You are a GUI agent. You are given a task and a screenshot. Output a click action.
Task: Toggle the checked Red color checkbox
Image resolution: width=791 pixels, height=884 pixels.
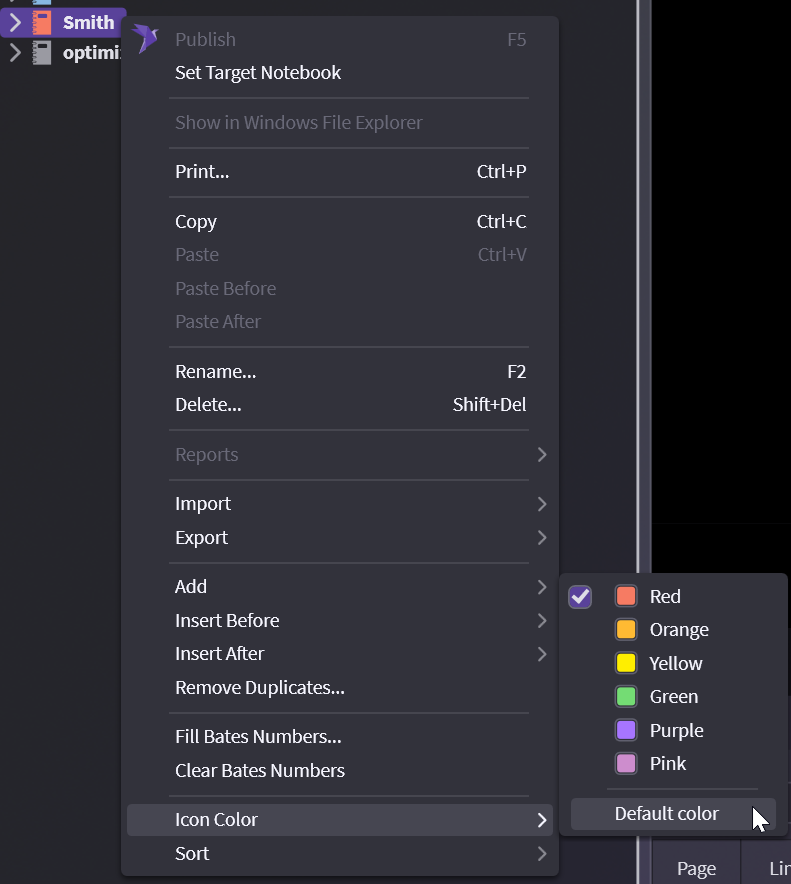(580, 597)
